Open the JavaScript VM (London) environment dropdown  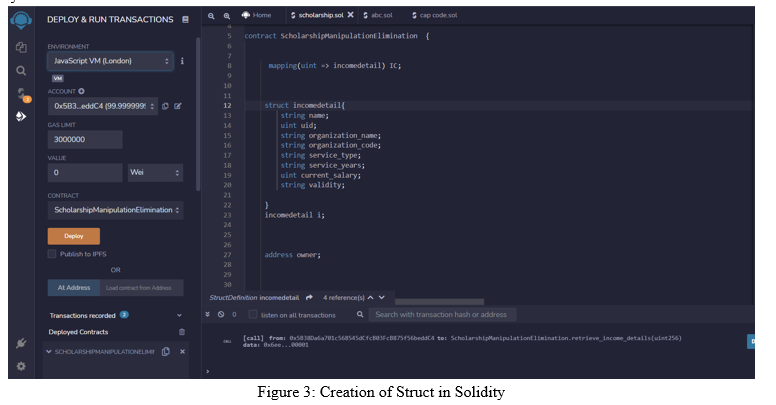pos(110,61)
